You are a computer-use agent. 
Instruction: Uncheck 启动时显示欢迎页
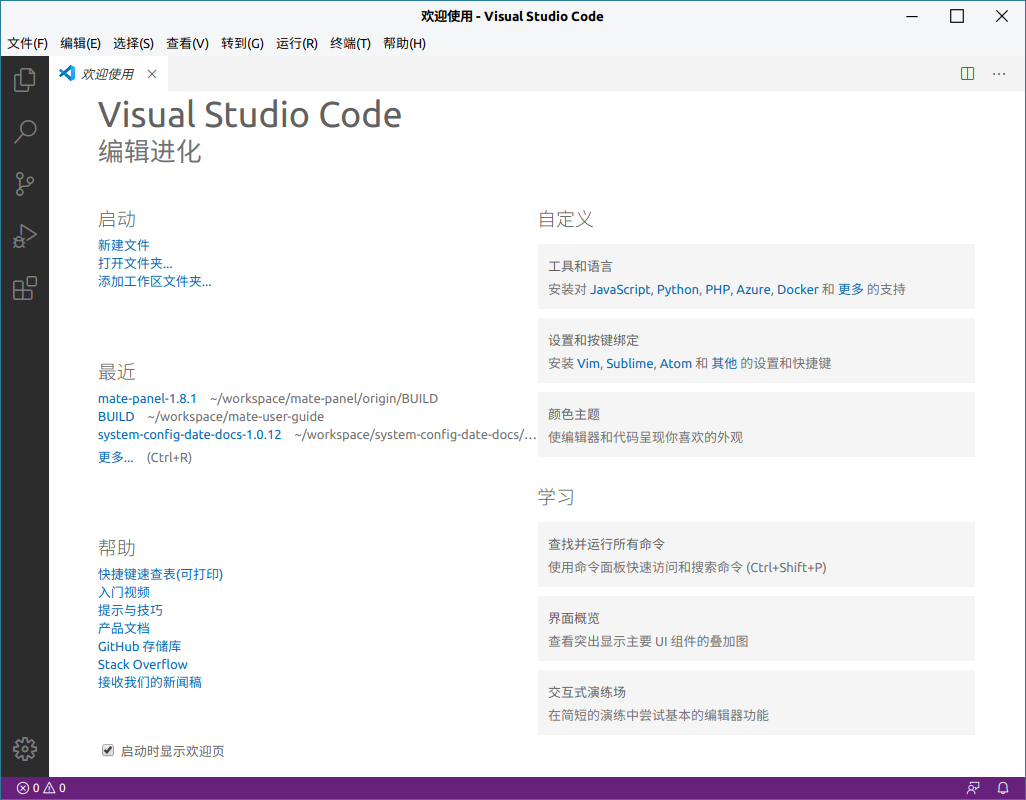[x=107, y=749]
